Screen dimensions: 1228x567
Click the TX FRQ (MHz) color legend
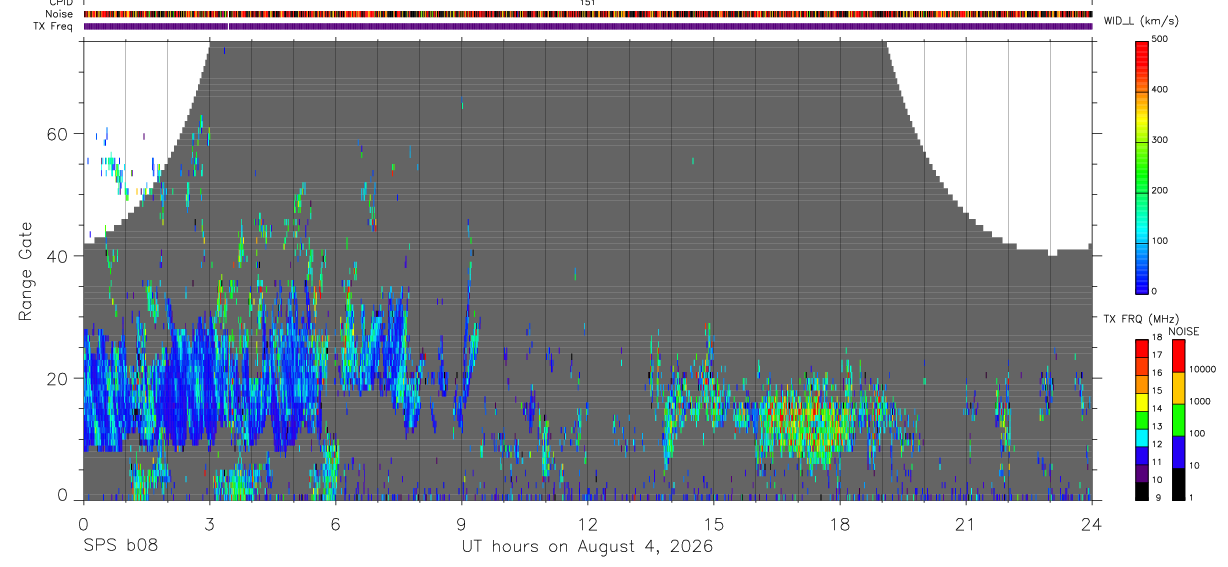point(1141,420)
